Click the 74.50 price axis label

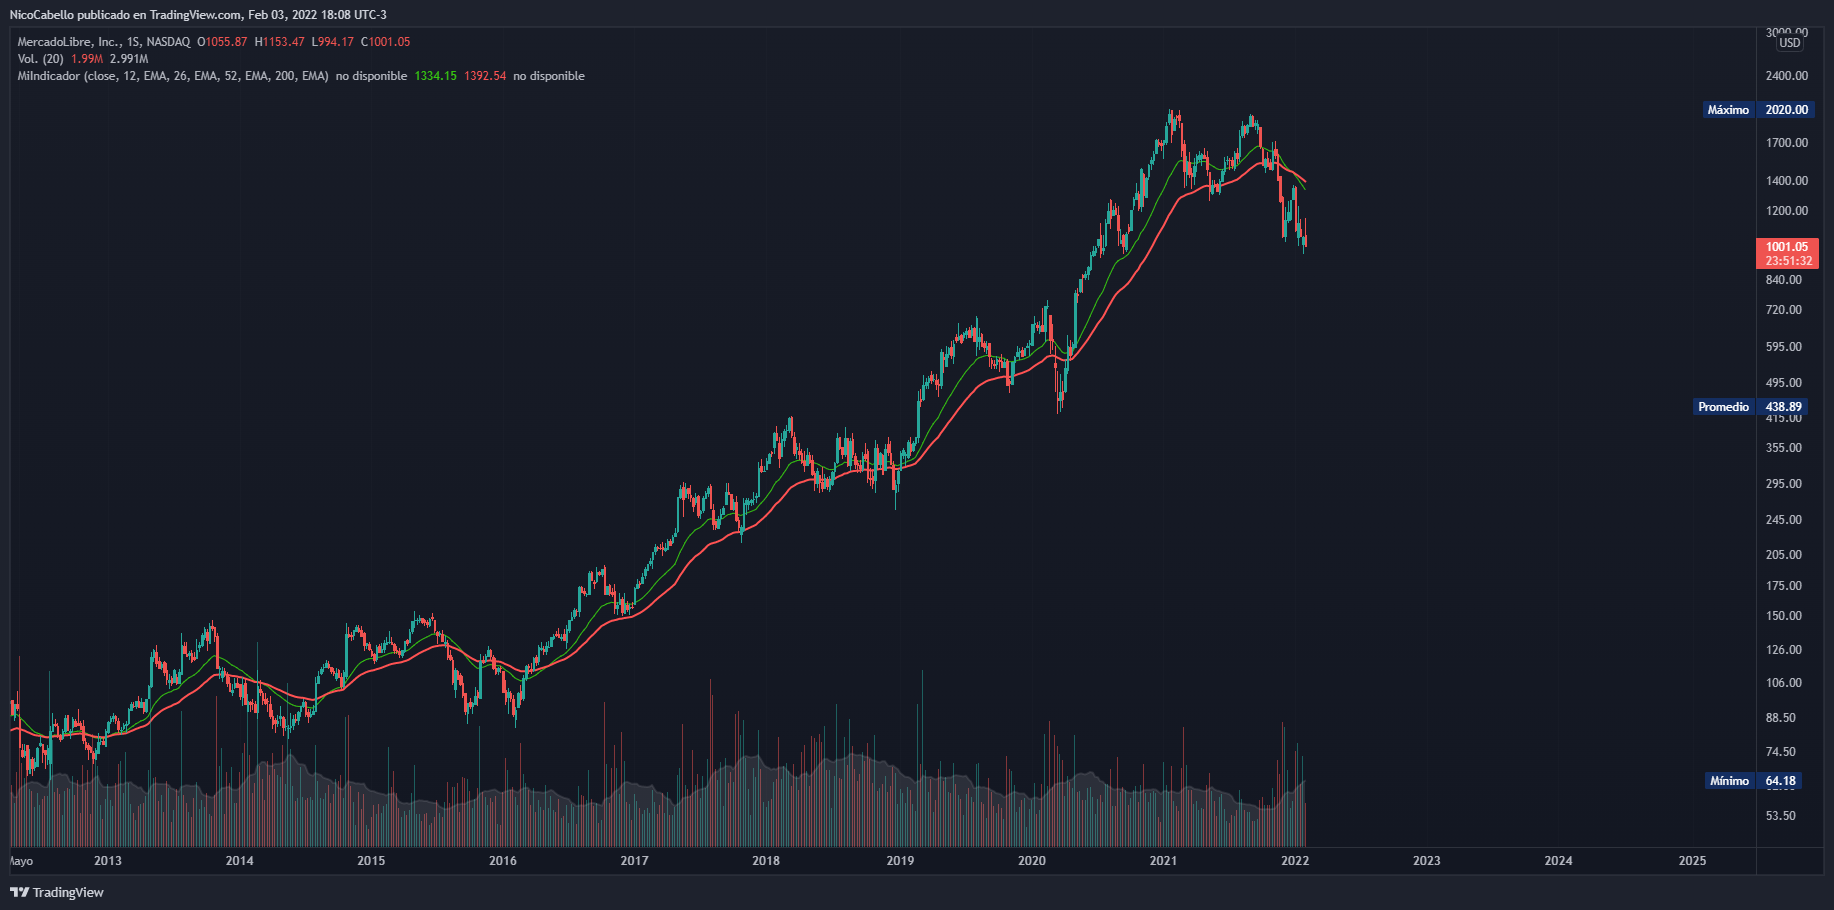(x=1781, y=752)
